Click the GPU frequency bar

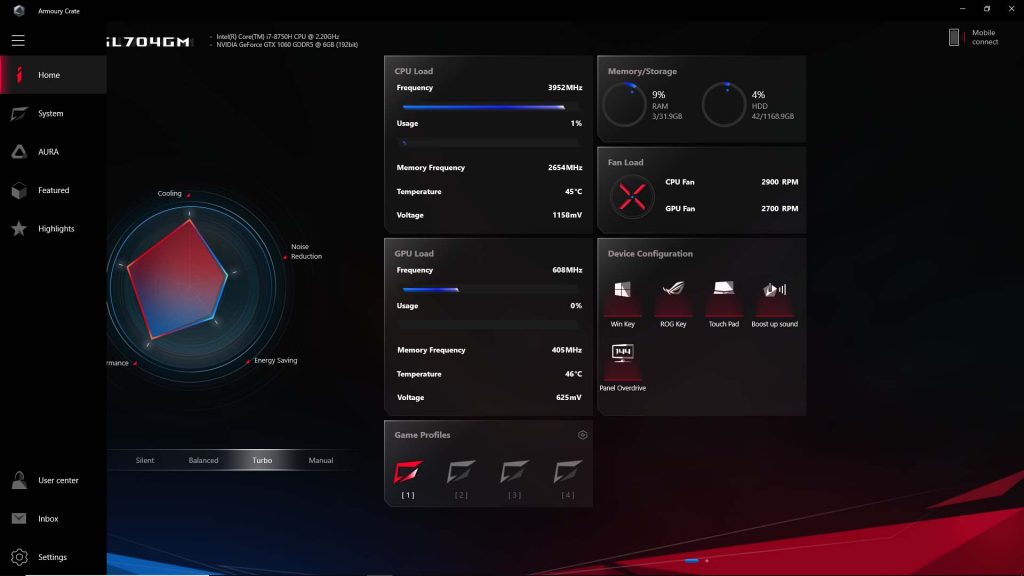click(x=489, y=289)
